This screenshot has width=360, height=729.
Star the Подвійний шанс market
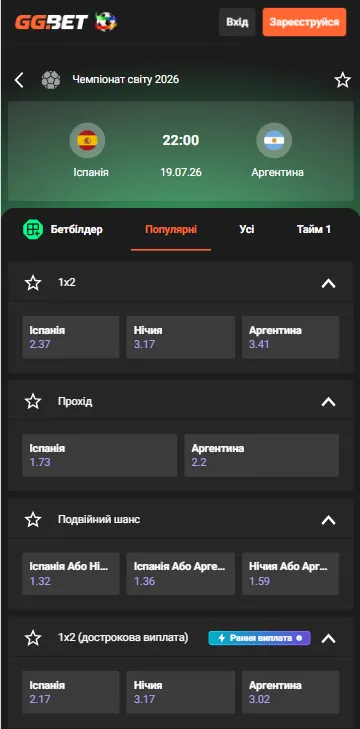tap(33, 519)
